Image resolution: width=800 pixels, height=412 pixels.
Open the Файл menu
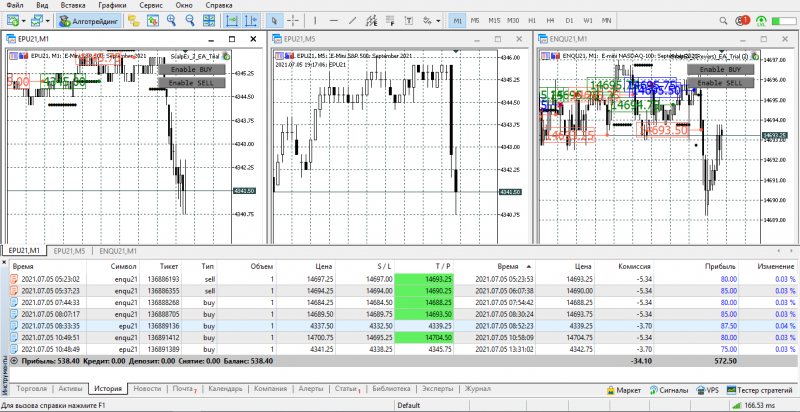(x=14, y=5)
